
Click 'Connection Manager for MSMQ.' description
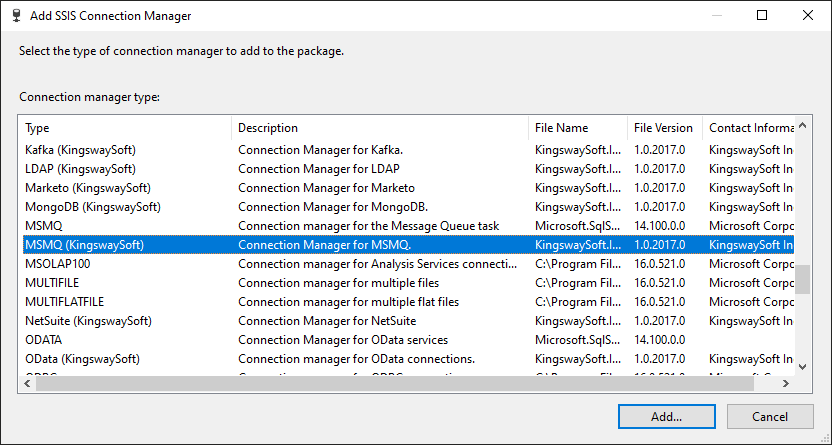click(325, 245)
